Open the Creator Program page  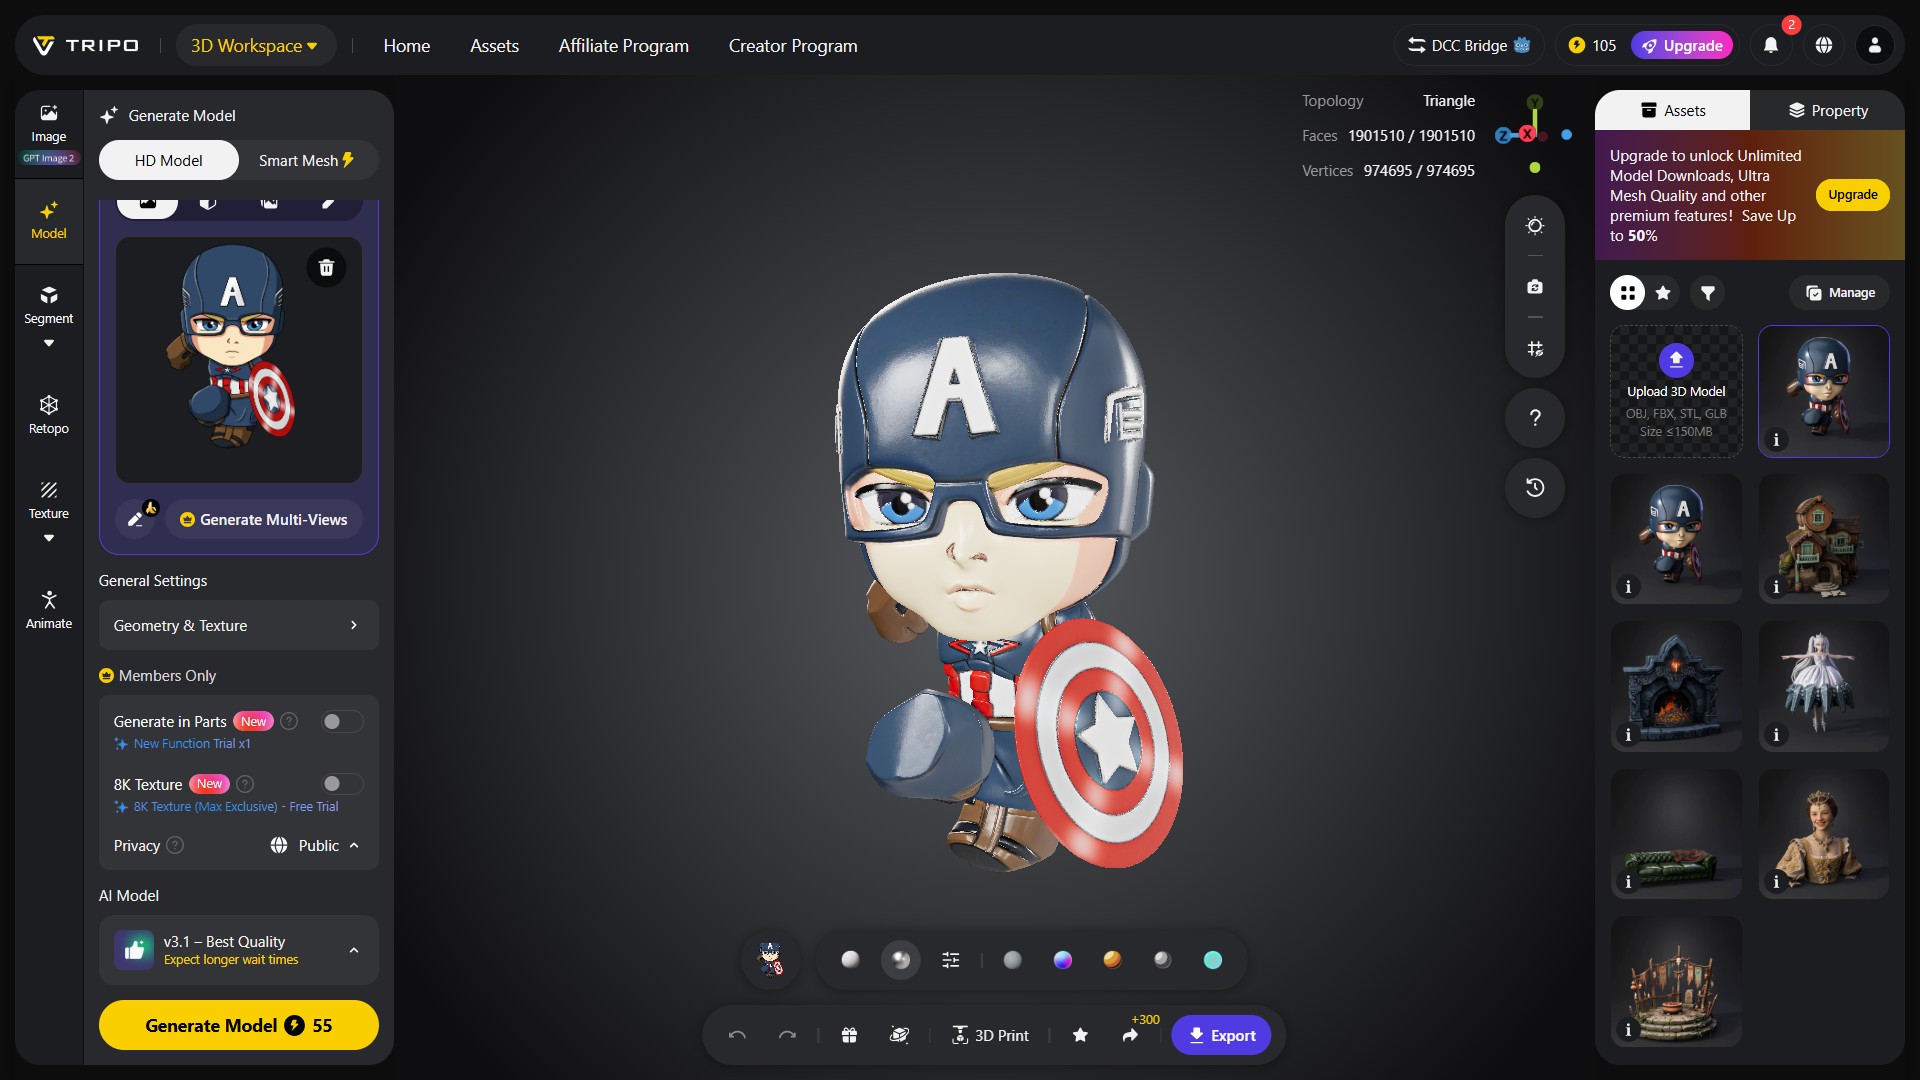[x=793, y=45]
